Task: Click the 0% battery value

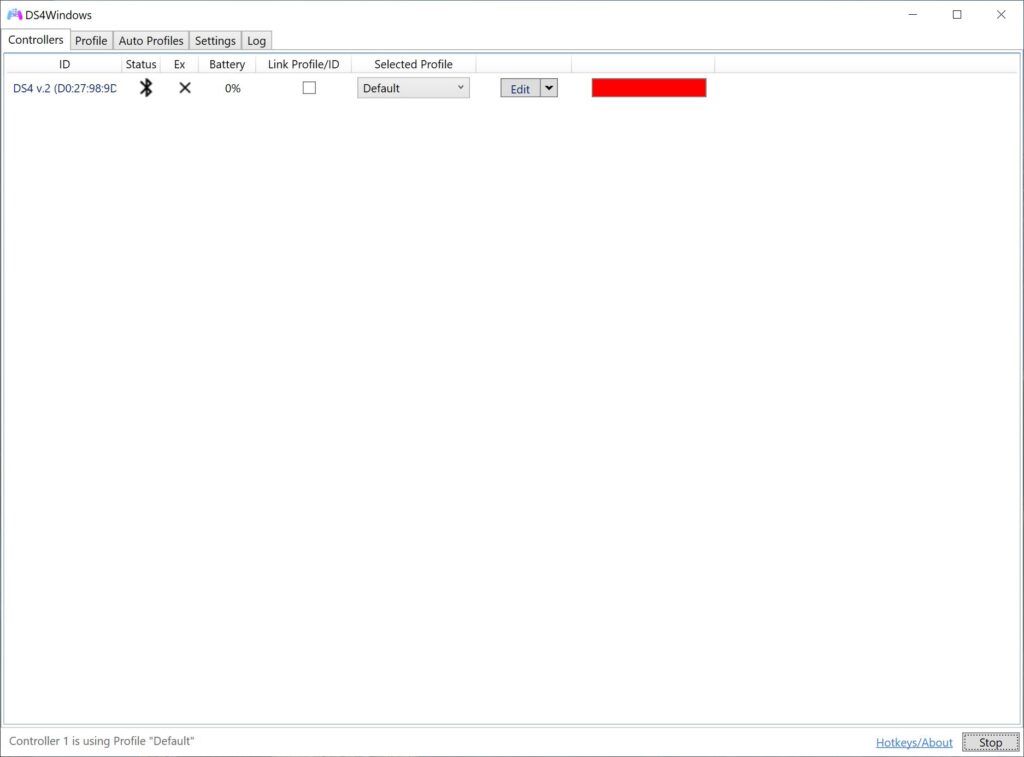Action: coord(232,88)
